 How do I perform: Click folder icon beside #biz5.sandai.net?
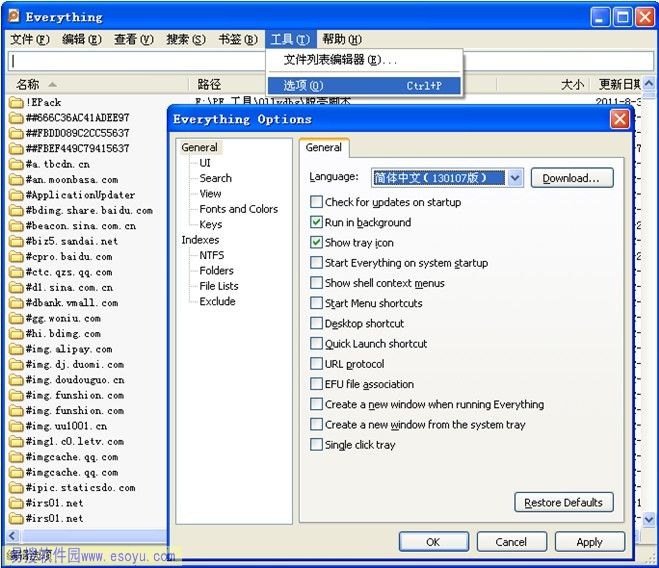pos(16,241)
